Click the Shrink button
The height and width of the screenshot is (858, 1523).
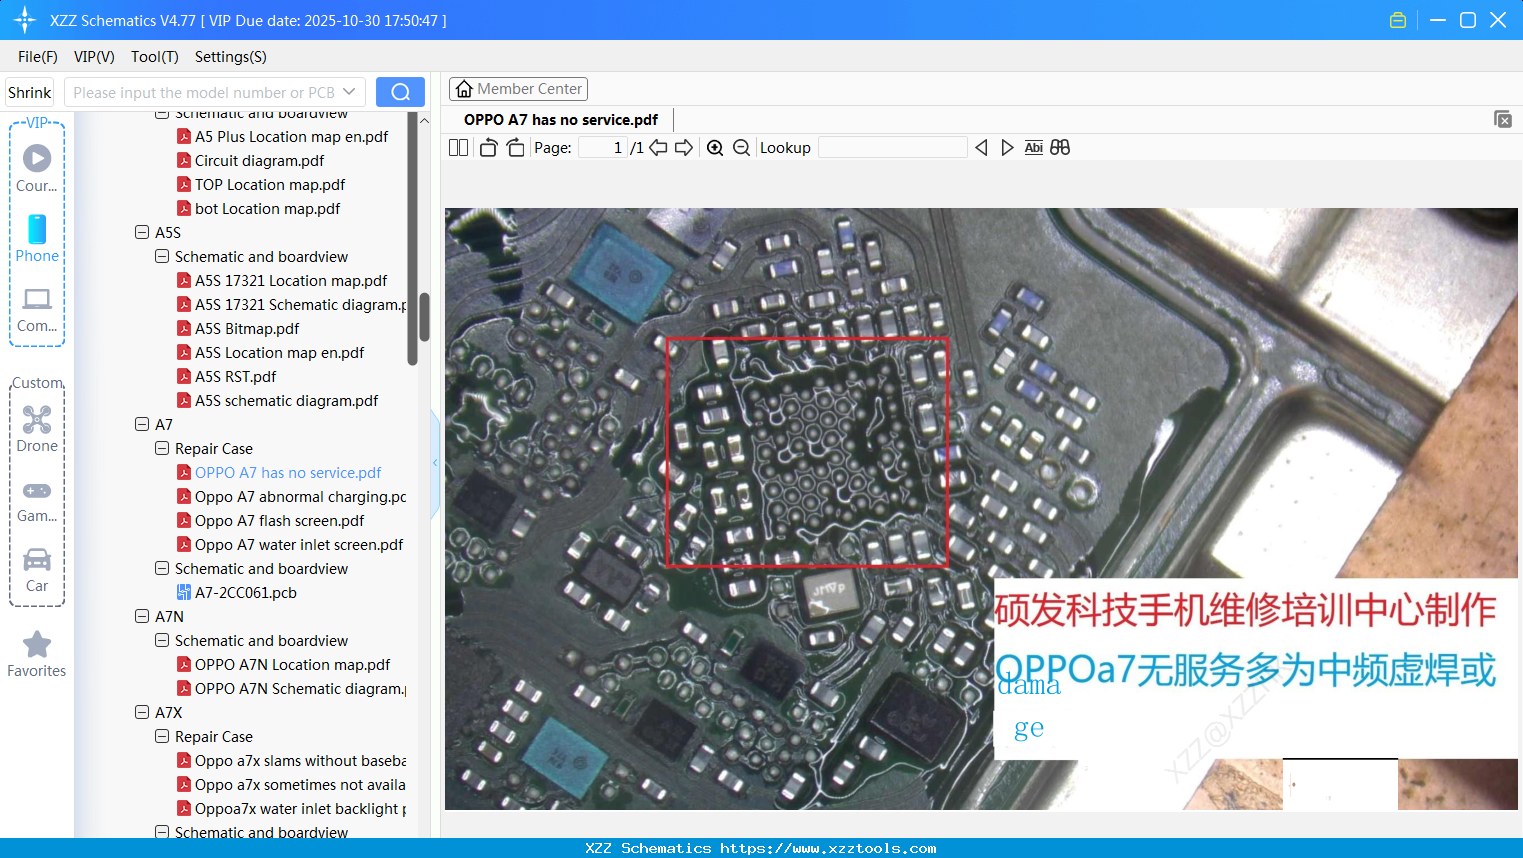30,92
